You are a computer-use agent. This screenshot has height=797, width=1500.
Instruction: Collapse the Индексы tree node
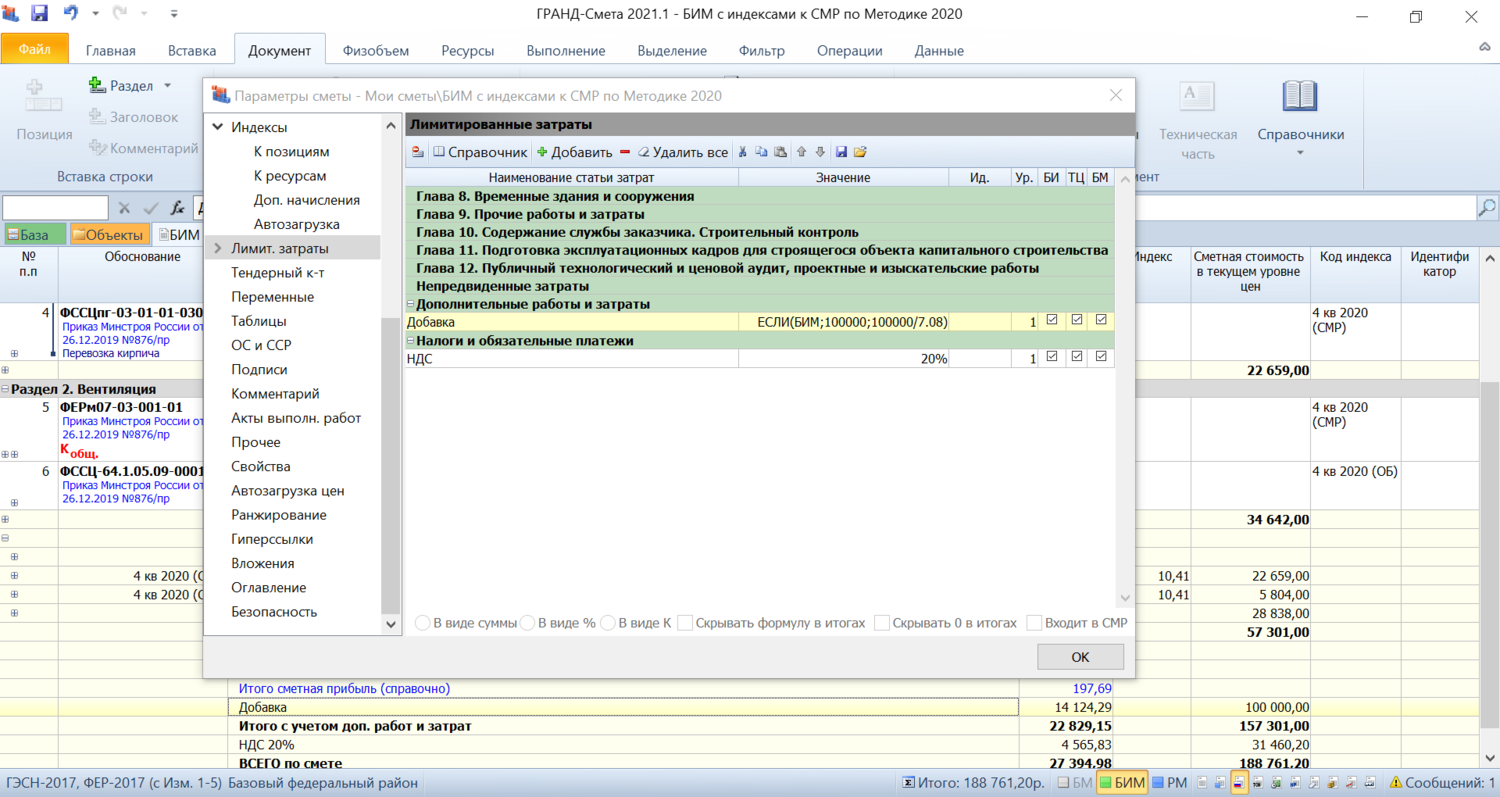click(217, 127)
